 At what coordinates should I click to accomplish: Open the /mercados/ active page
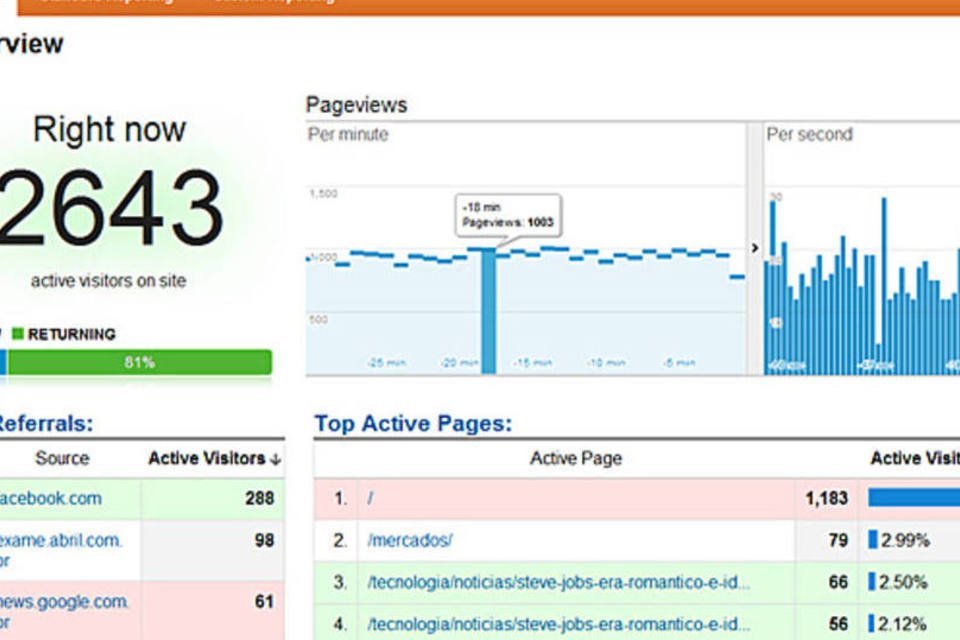point(410,540)
